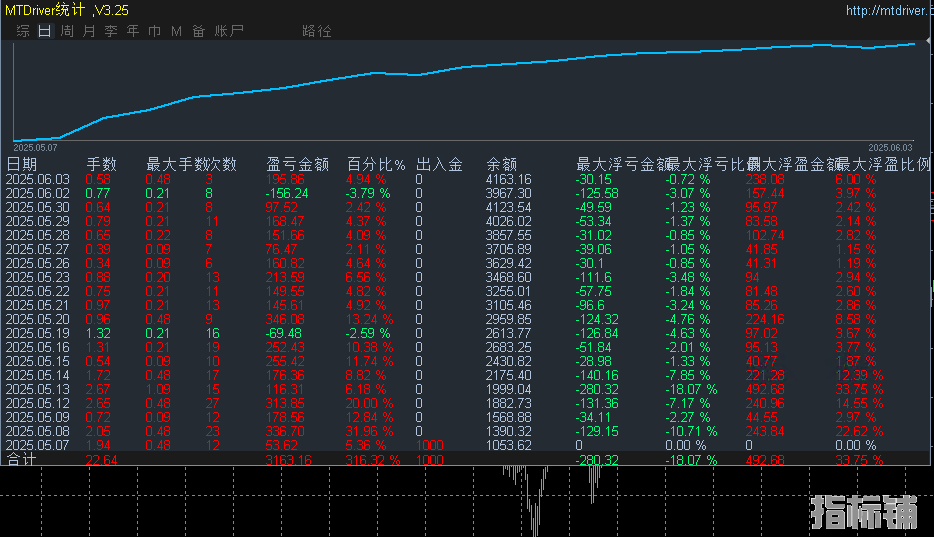Click the total percentage 316.32 %
Screen dimensions: 934x537
(373, 460)
